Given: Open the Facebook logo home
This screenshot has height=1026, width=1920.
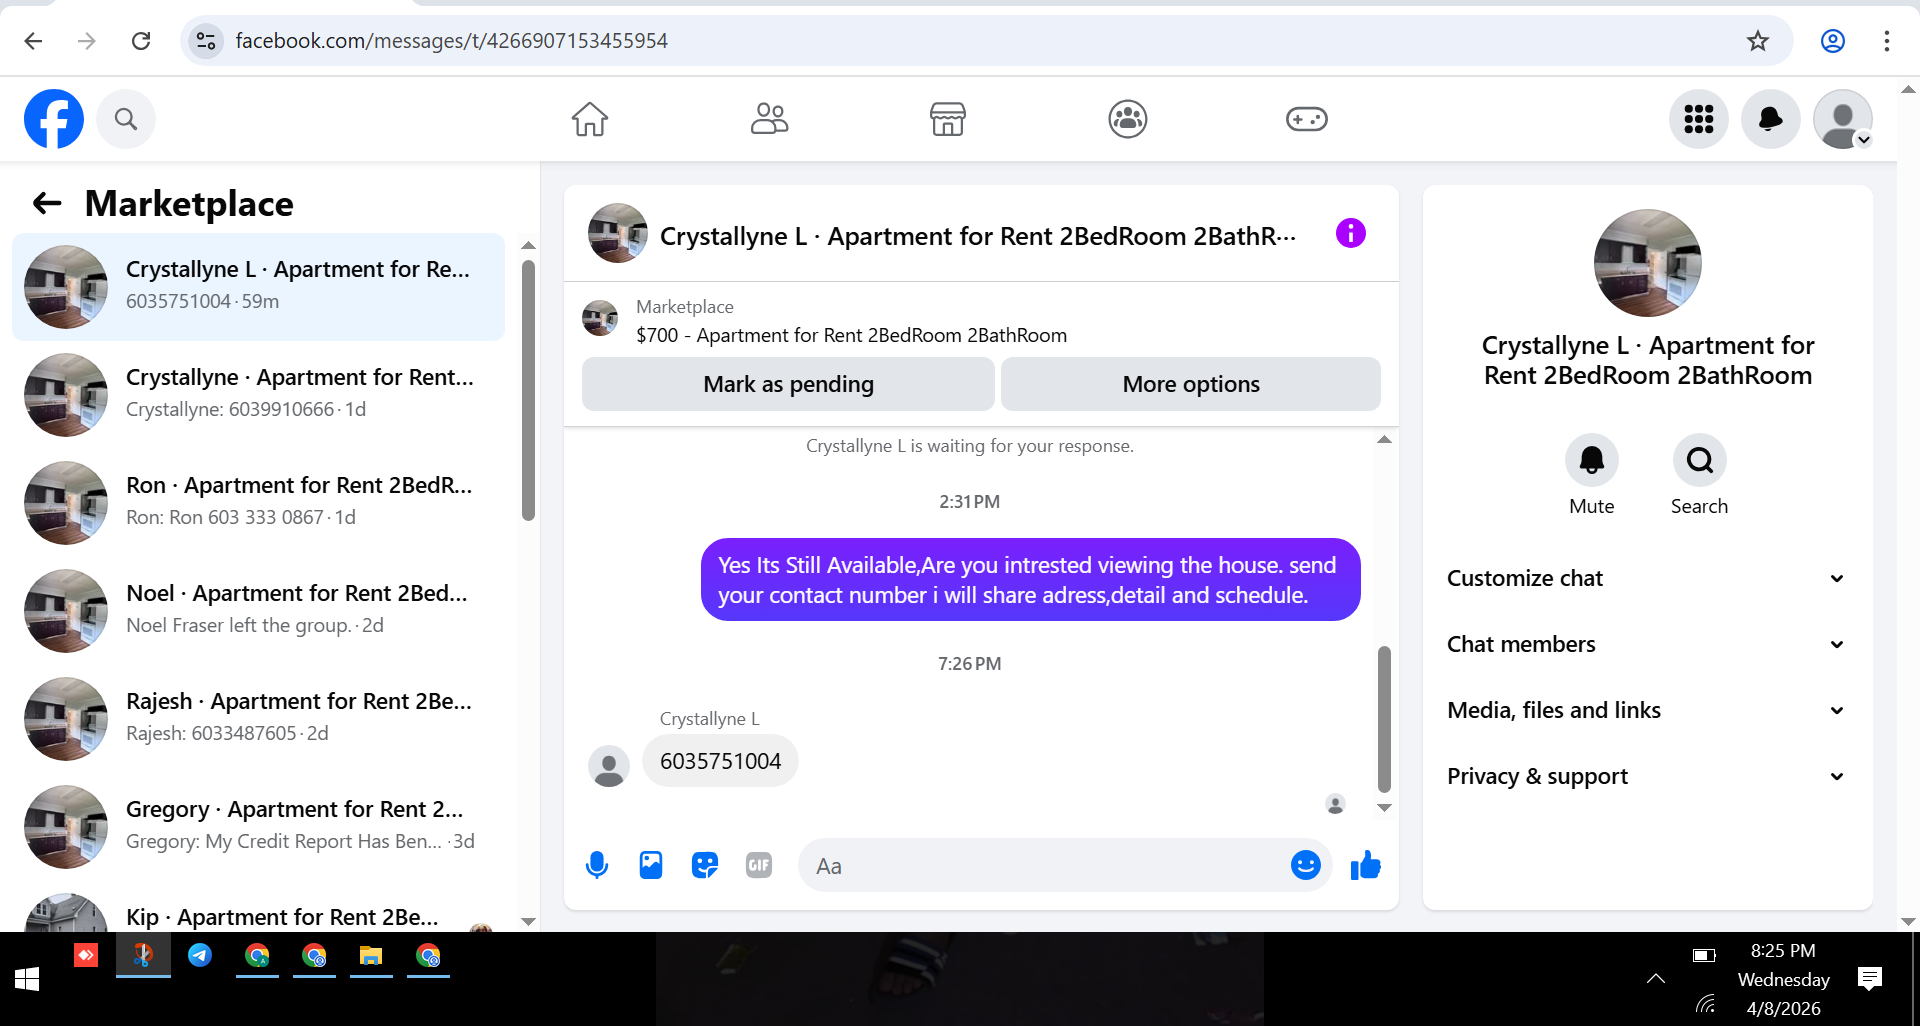Looking at the screenshot, I should 54,119.
